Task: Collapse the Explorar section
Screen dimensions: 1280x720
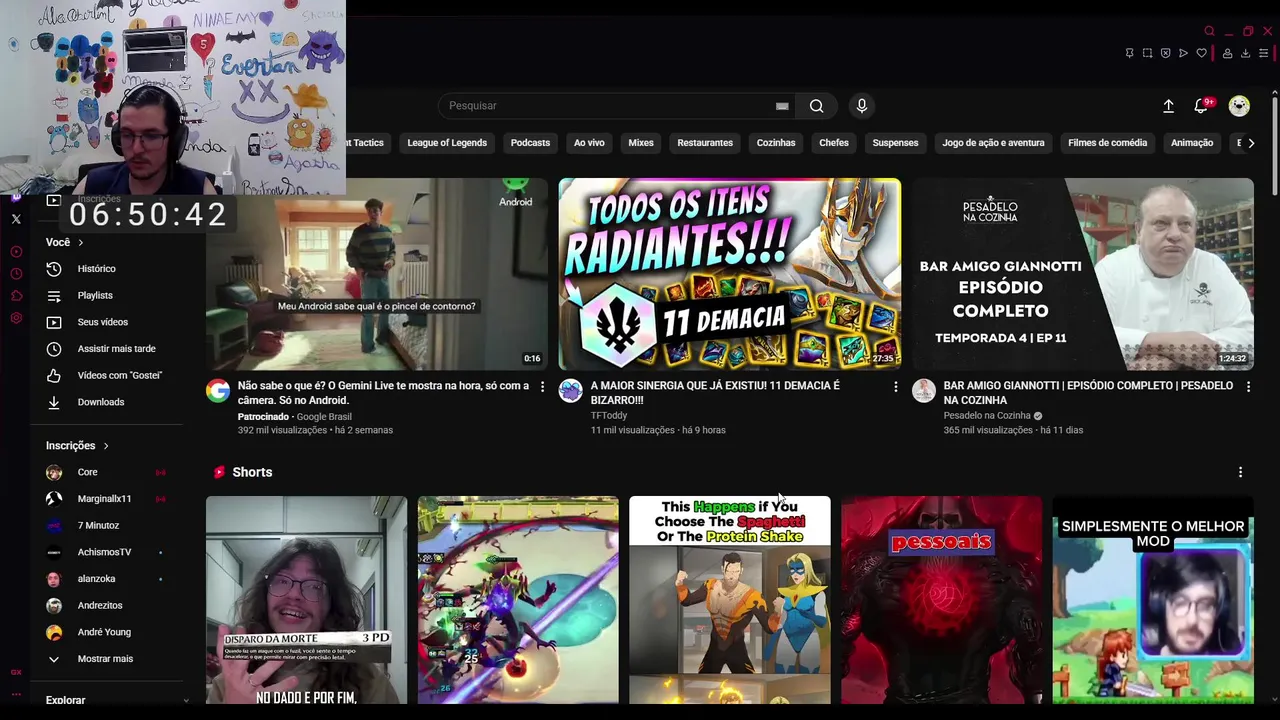Action: pos(185,701)
